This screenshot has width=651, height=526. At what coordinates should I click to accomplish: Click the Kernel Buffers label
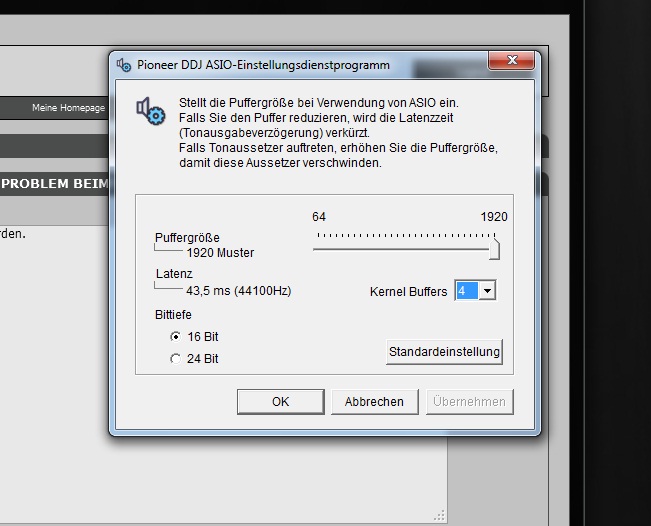tap(409, 292)
